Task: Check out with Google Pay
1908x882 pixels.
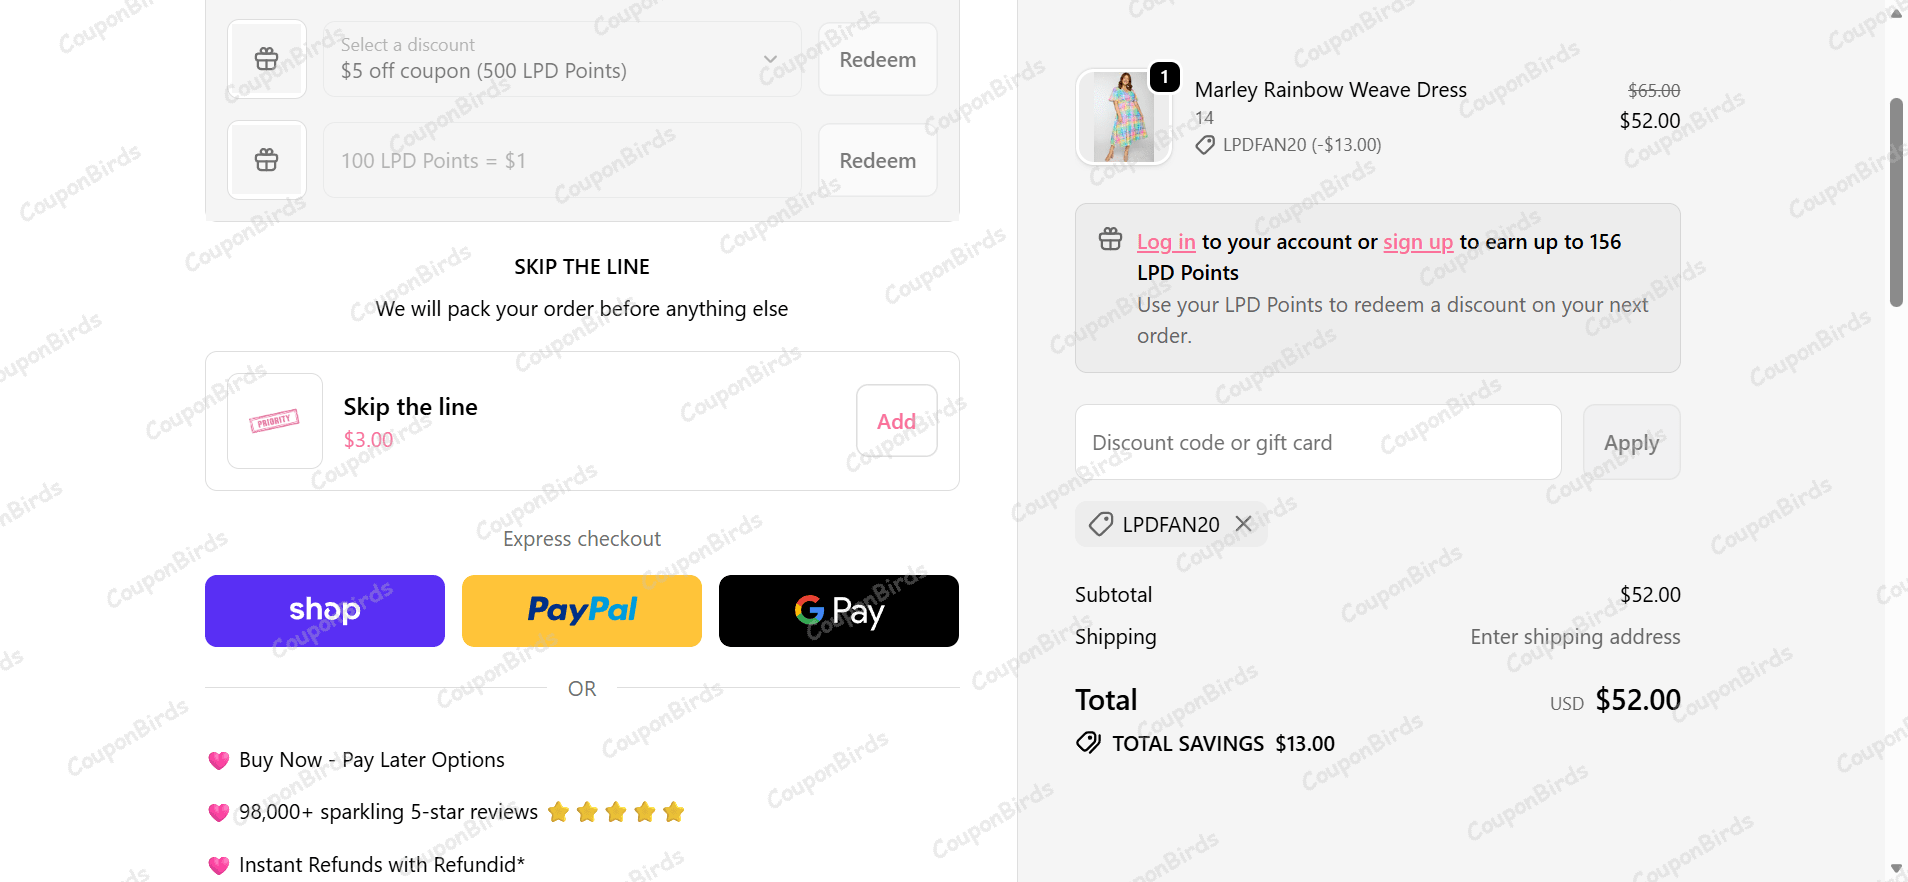Action: 839,611
